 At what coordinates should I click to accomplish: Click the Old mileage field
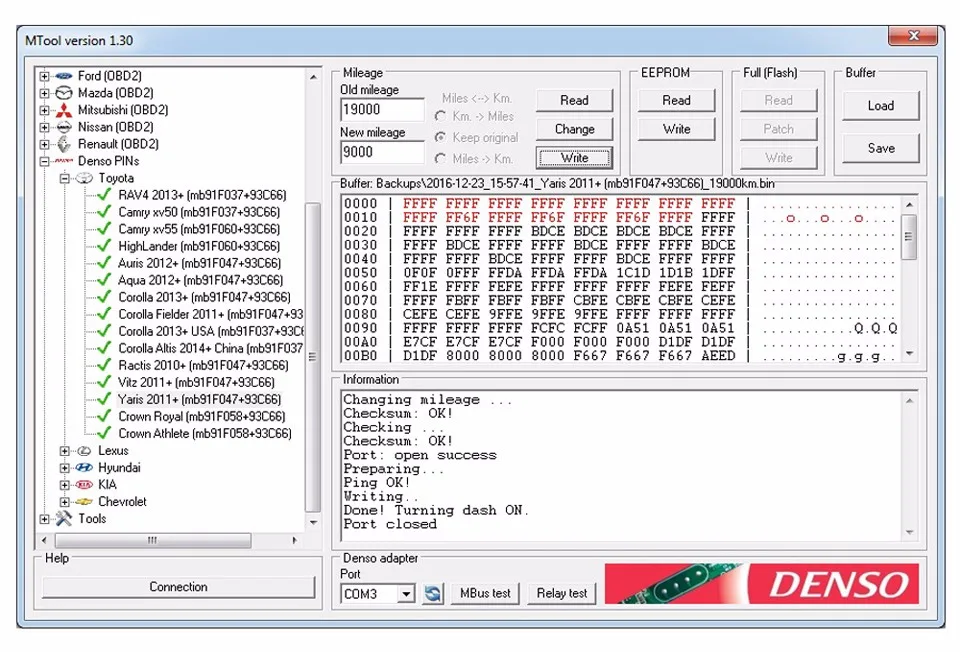(382, 110)
